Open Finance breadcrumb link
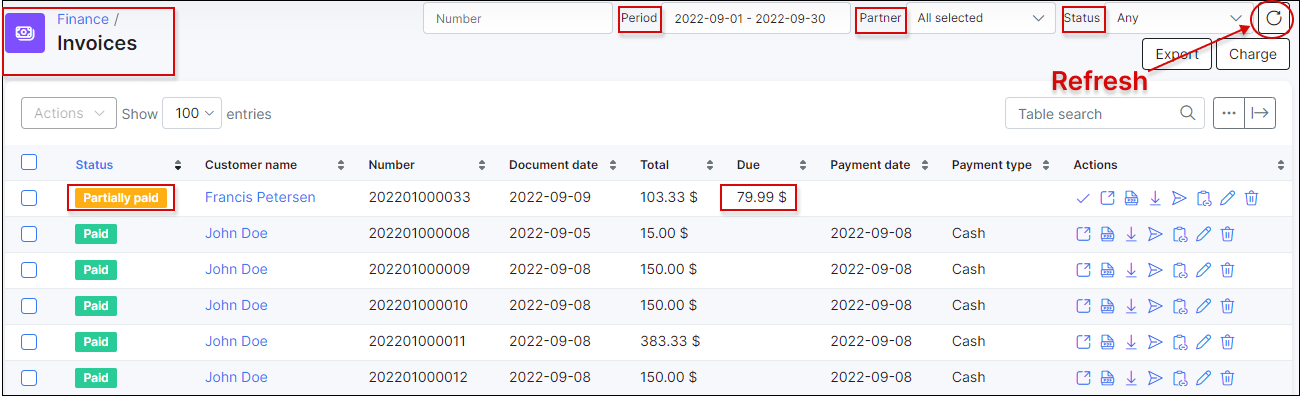Image resolution: width=1300 pixels, height=396 pixels. [83, 19]
